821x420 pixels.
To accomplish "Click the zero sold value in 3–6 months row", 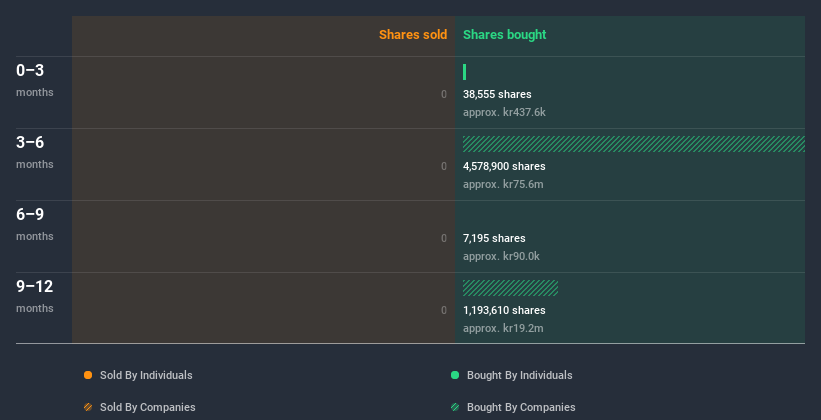I will [444, 167].
